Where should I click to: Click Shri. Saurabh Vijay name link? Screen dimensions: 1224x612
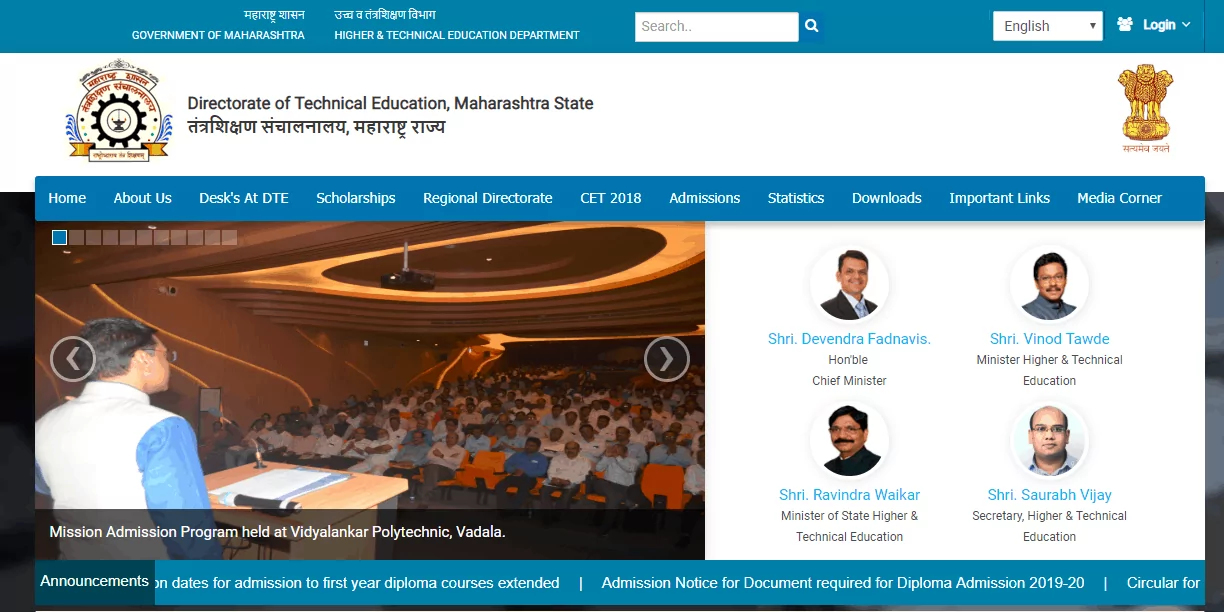click(1049, 495)
